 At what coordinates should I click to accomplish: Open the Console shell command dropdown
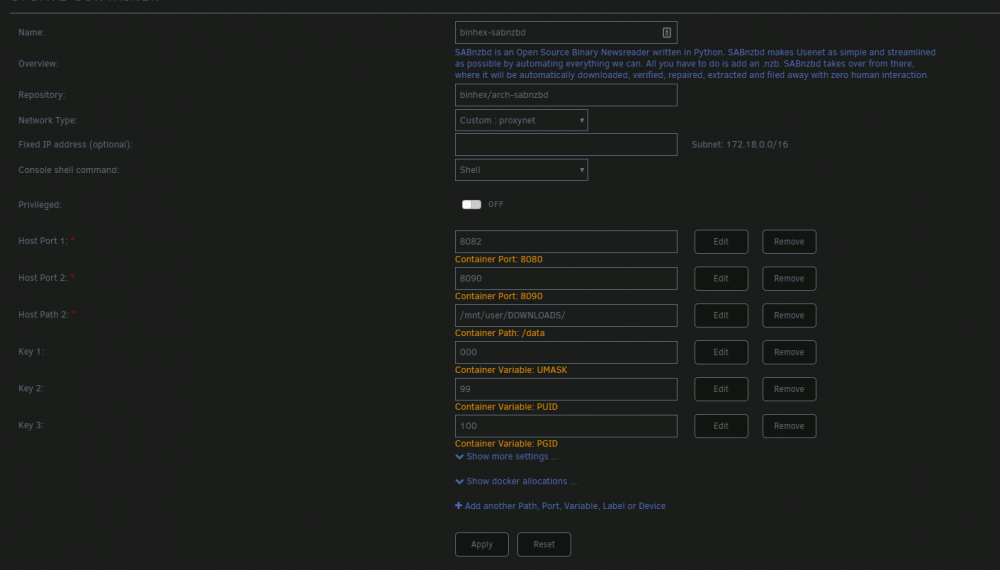(521, 170)
